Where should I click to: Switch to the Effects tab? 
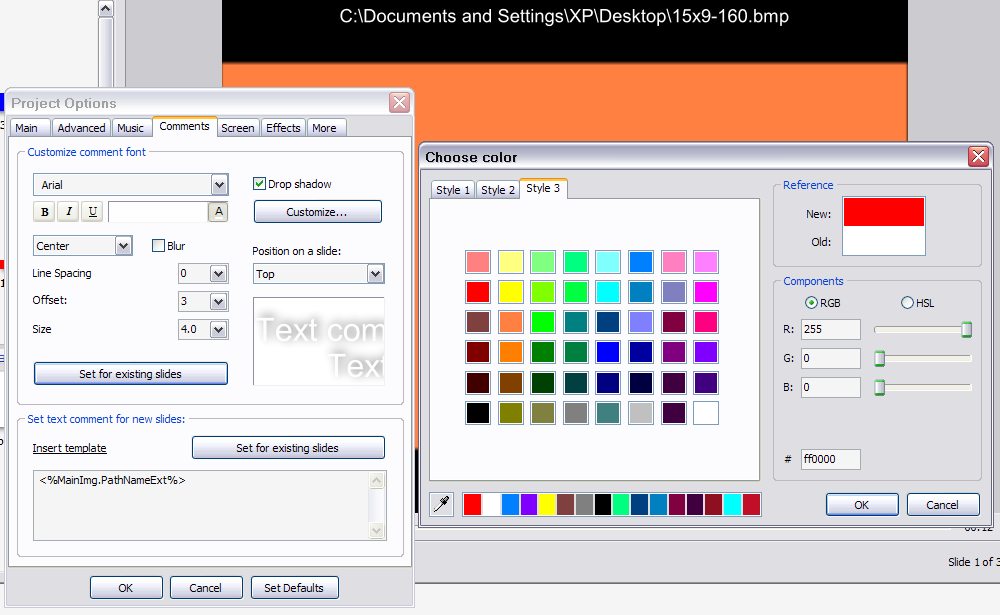click(283, 128)
